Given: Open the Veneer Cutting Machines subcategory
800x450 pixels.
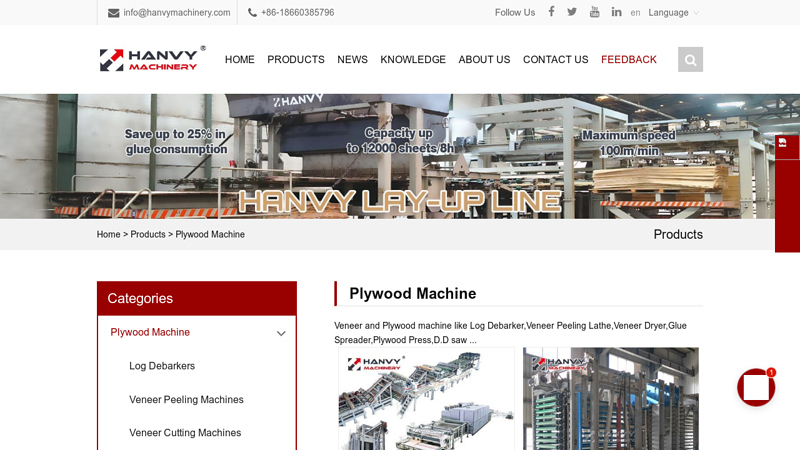Looking at the screenshot, I should (185, 433).
